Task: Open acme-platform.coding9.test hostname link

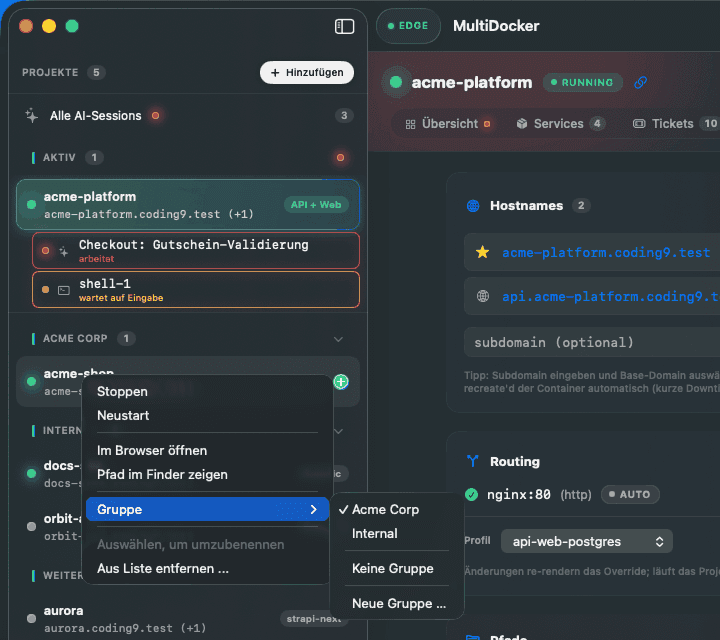Action: 606,252
